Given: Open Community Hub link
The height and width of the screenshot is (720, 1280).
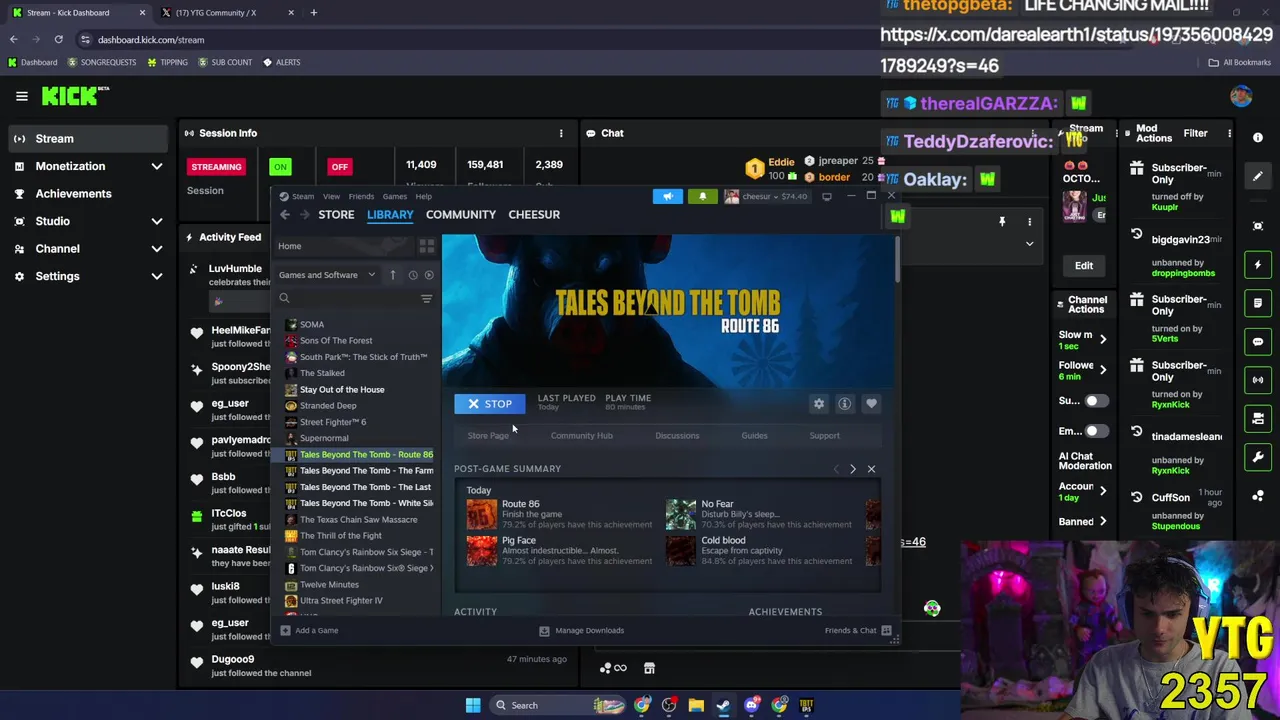Looking at the screenshot, I should (581, 436).
